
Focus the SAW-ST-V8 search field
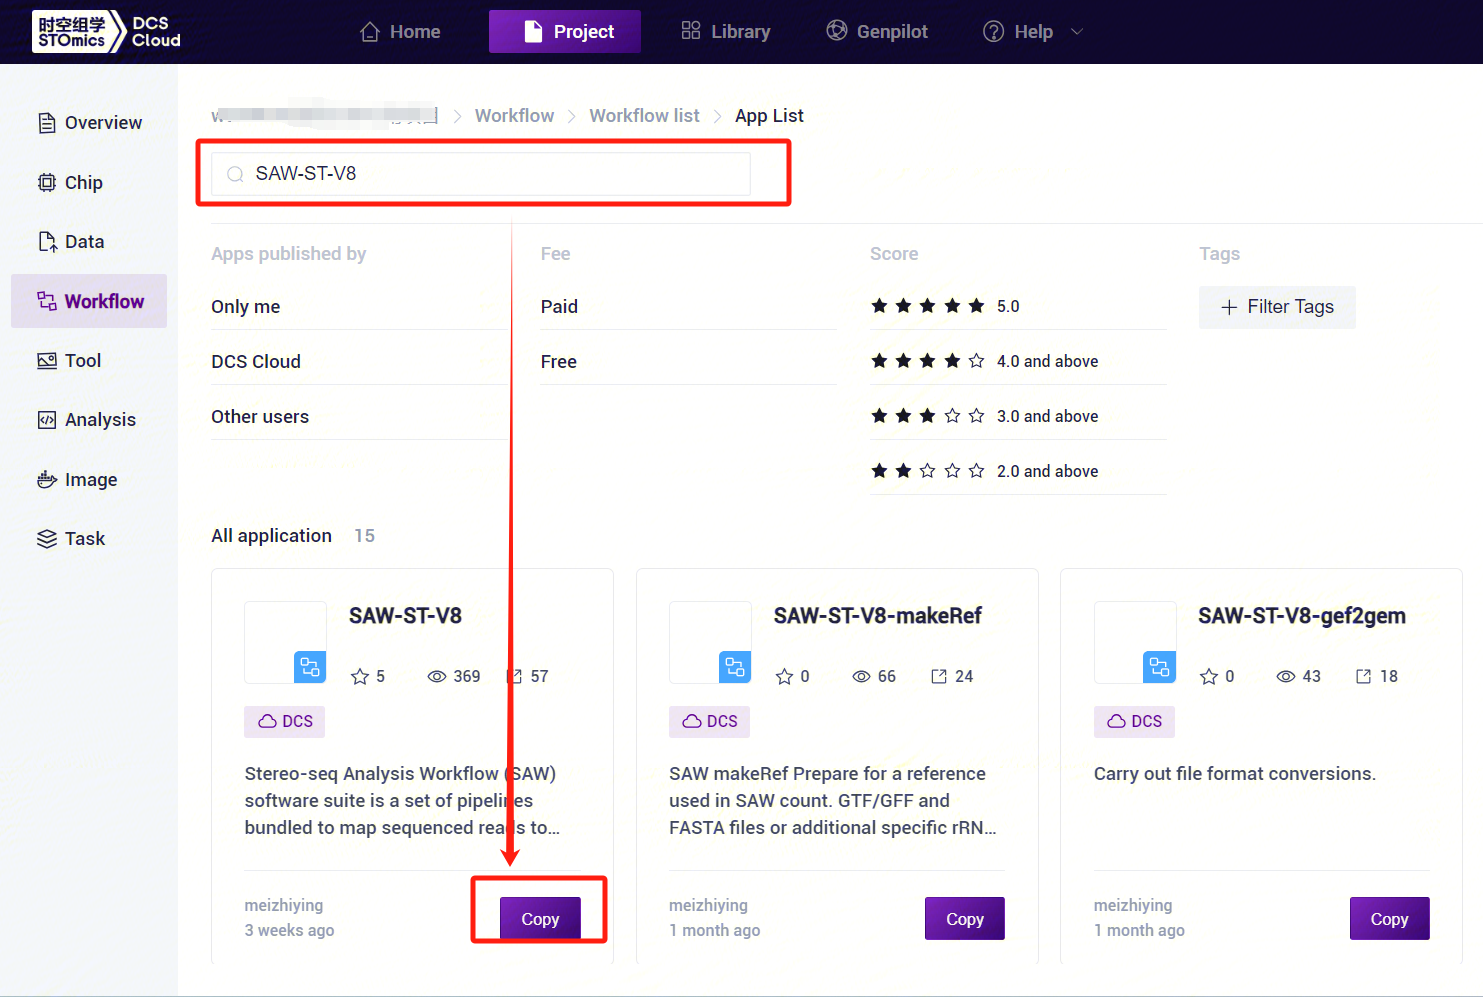481,174
